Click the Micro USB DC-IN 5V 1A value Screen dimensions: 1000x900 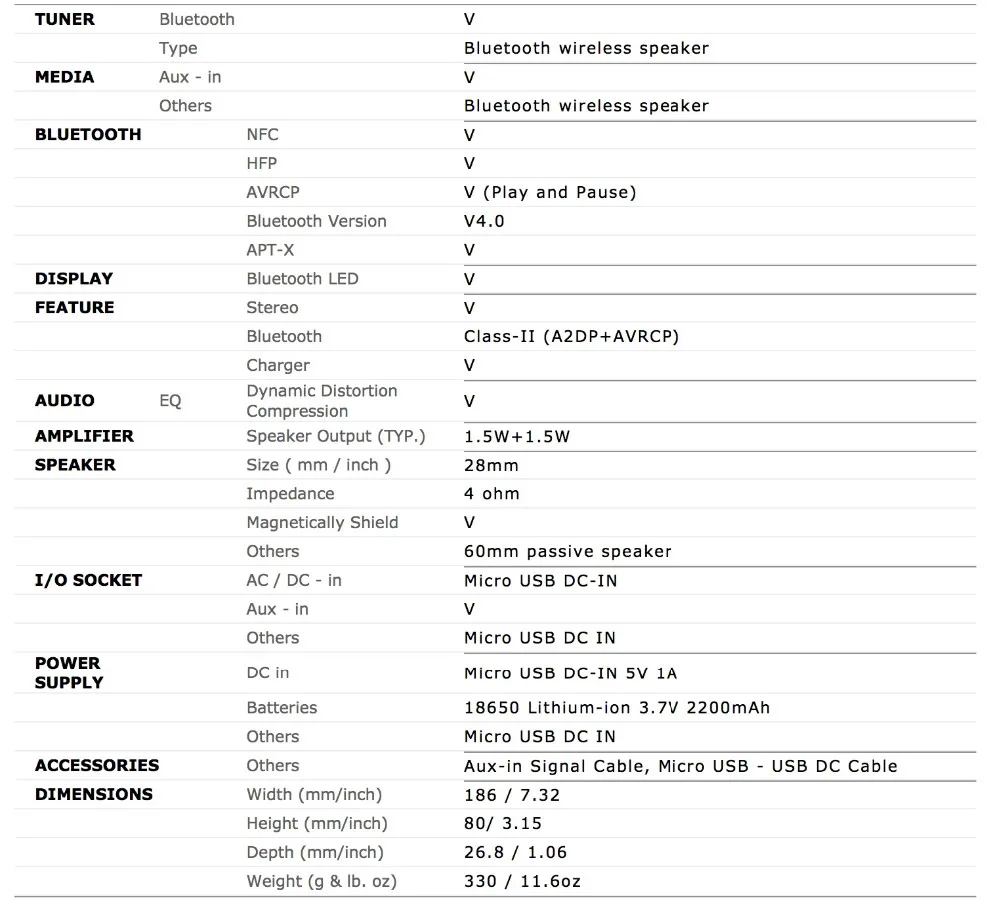point(571,674)
